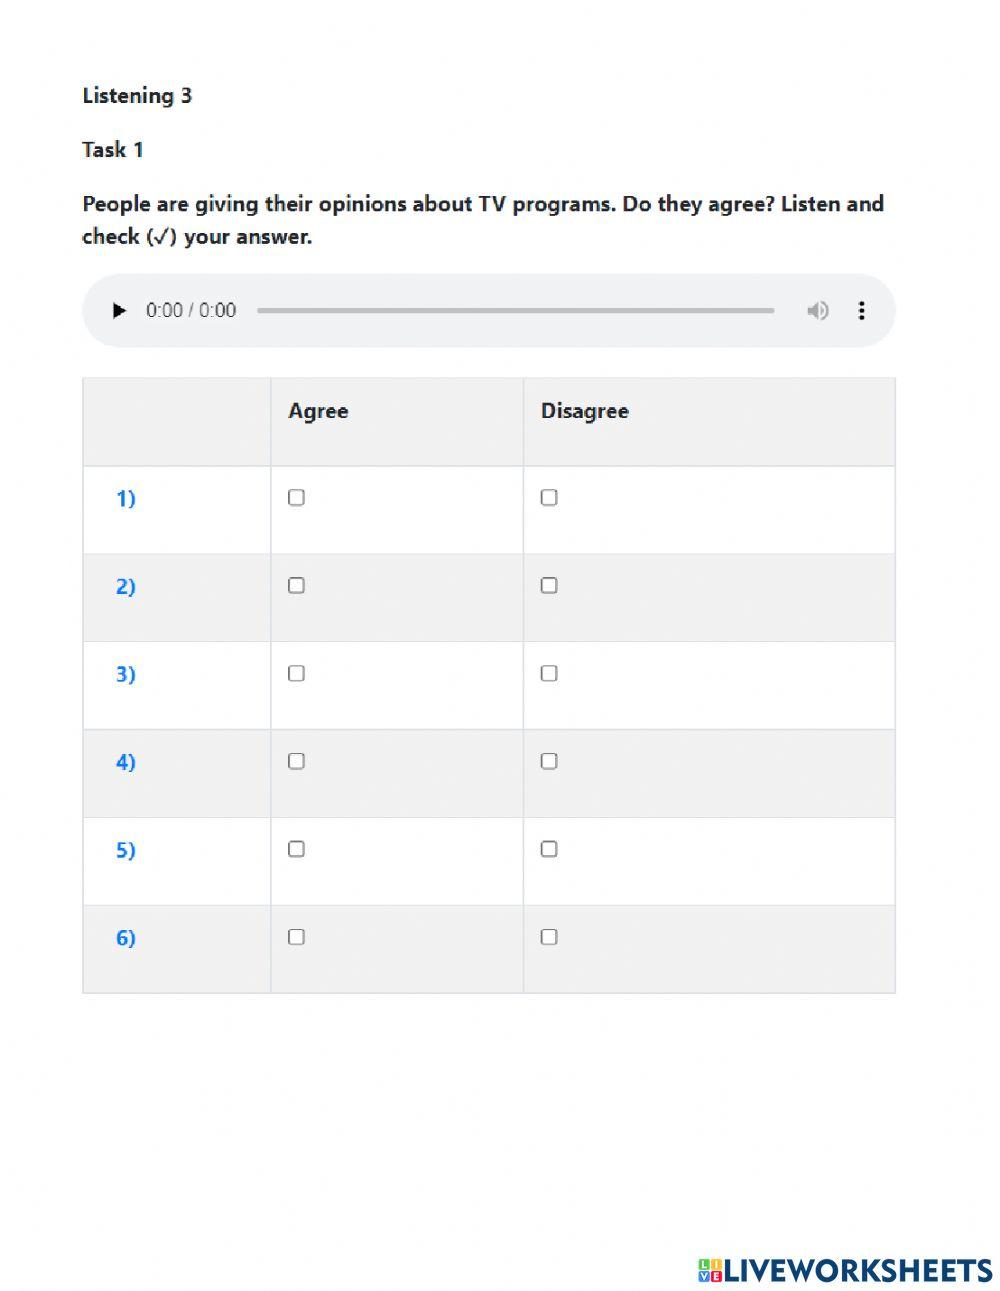Viewport: 1000px width, 1291px height.
Task: Click the audio time display 0:00 / 0:00
Action: click(191, 311)
